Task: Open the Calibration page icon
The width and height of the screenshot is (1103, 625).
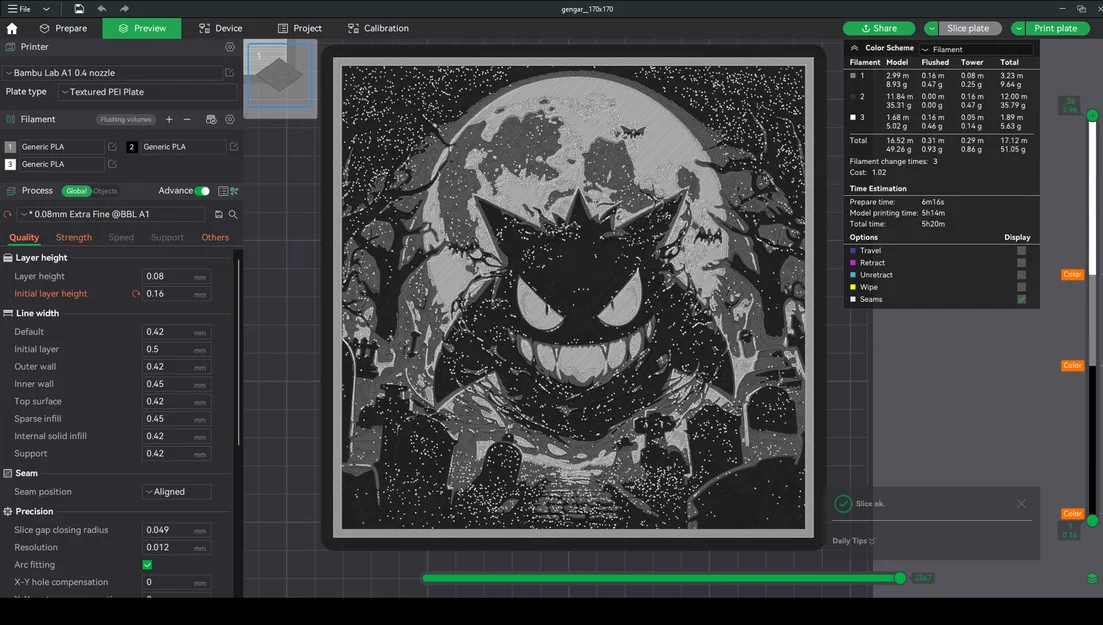Action: (x=377, y=28)
